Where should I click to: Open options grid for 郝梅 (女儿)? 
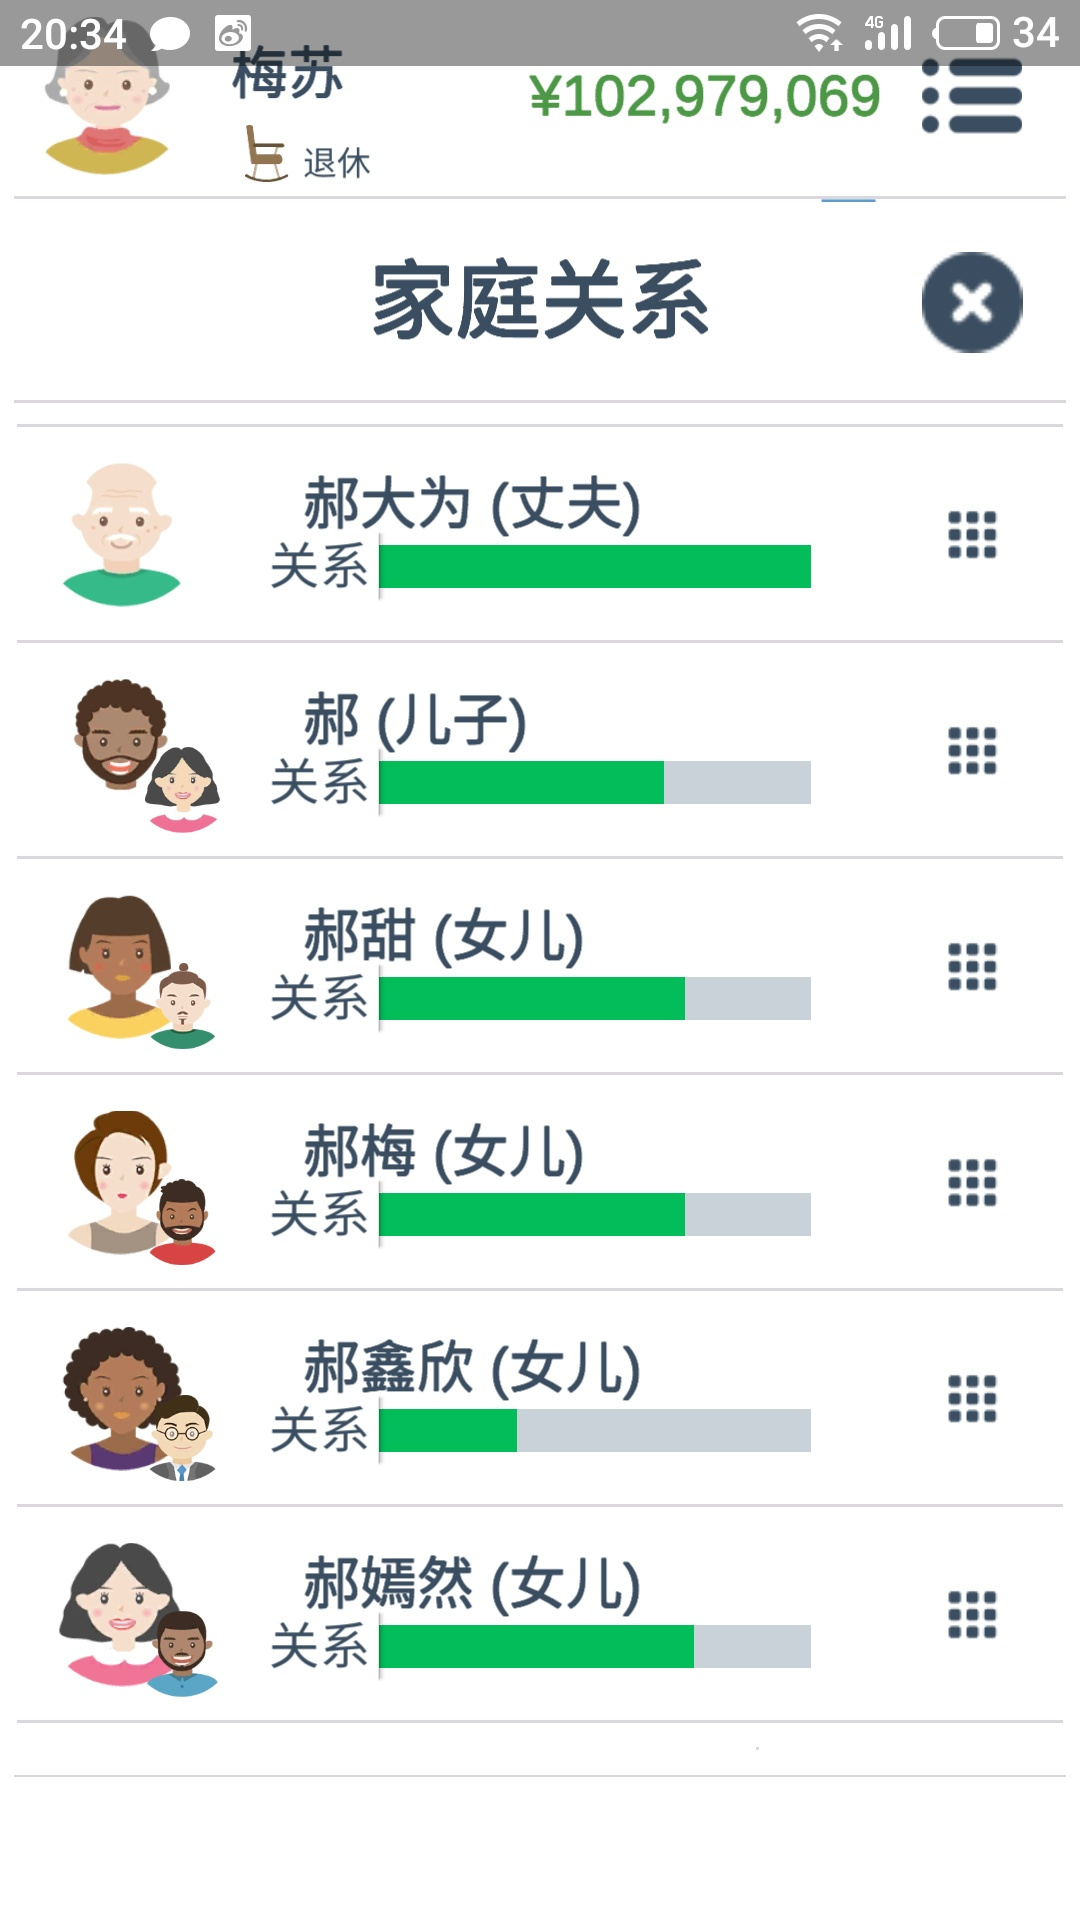pos(972,1183)
